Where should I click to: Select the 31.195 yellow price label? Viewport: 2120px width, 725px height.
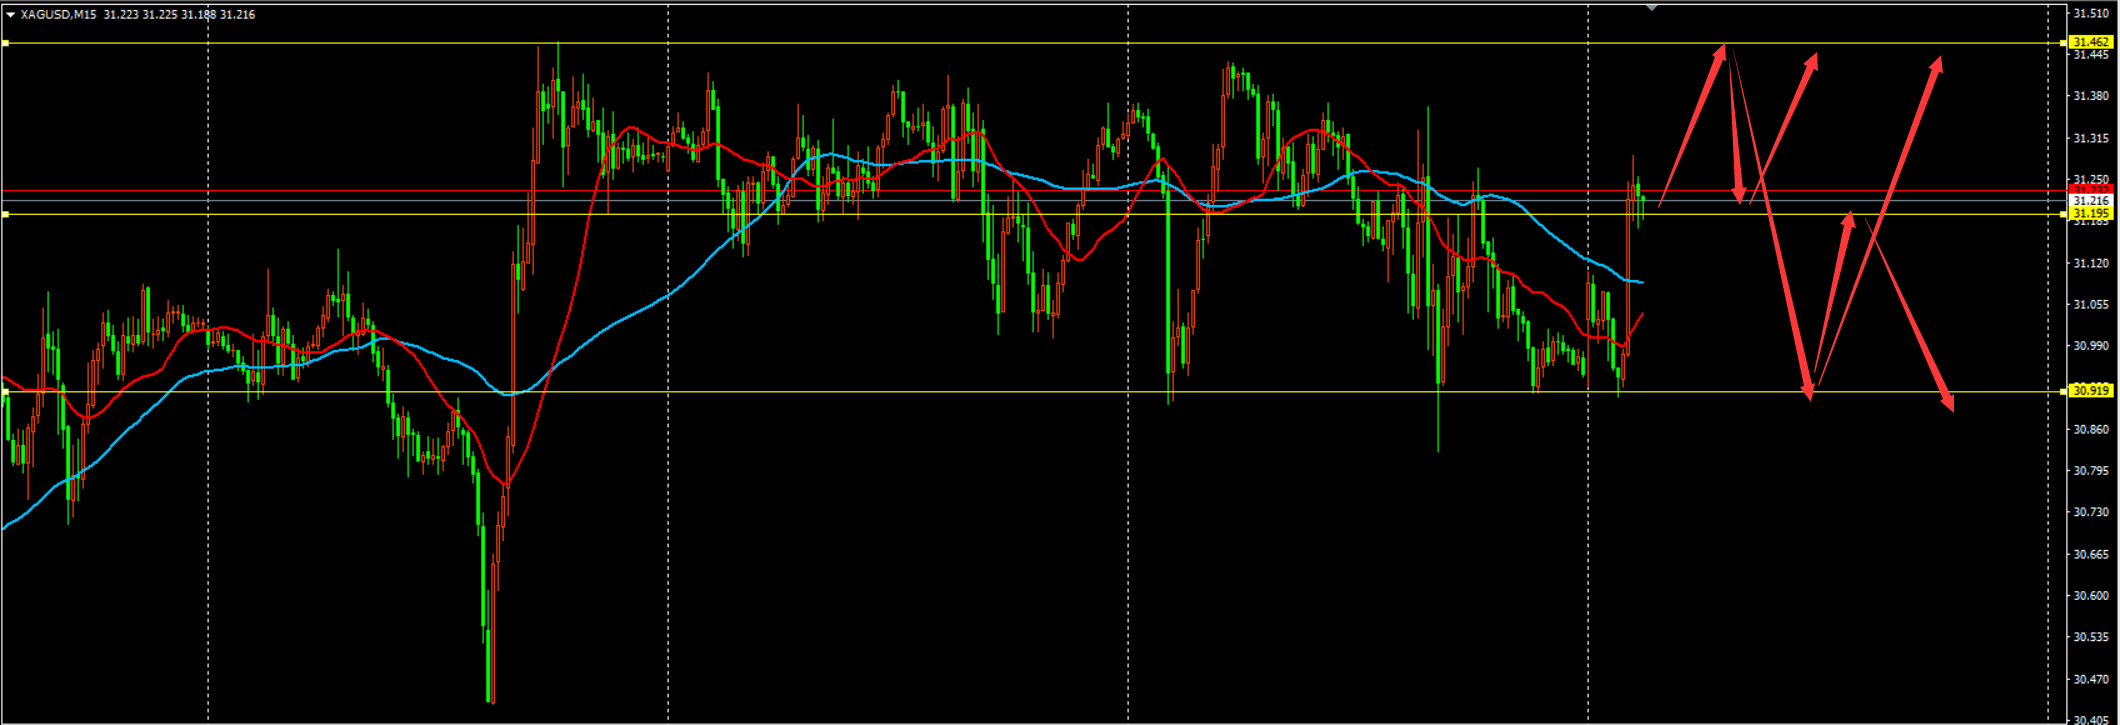point(2091,214)
